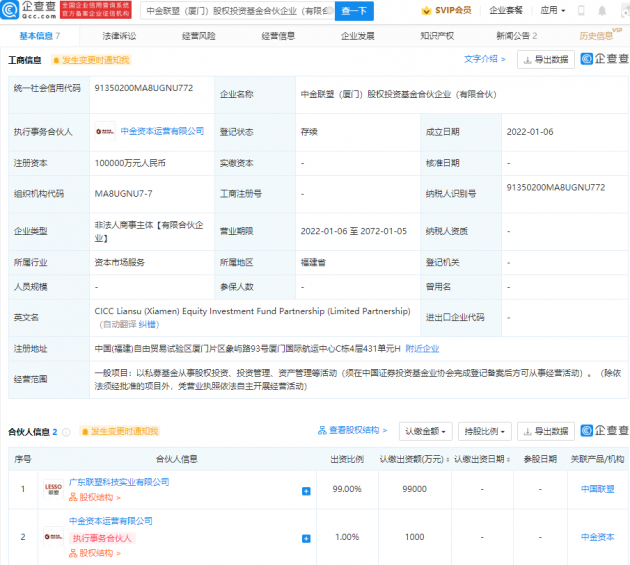Sort by 认缴出资额(万元) column header
This screenshot has width=630, height=565.
click(x=414, y=459)
